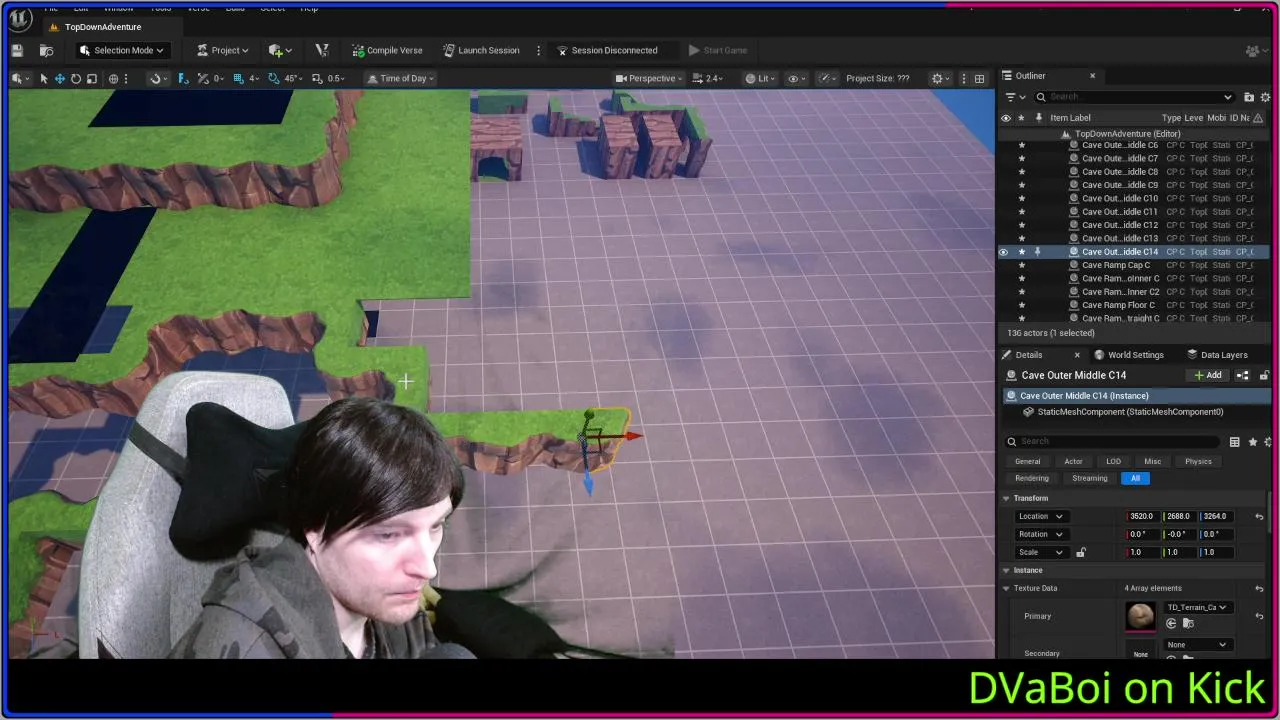1280x720 pixels.
Task: Open the camera speed 2.4 setting
Action: pyautogui.click(x=707, y=78)
